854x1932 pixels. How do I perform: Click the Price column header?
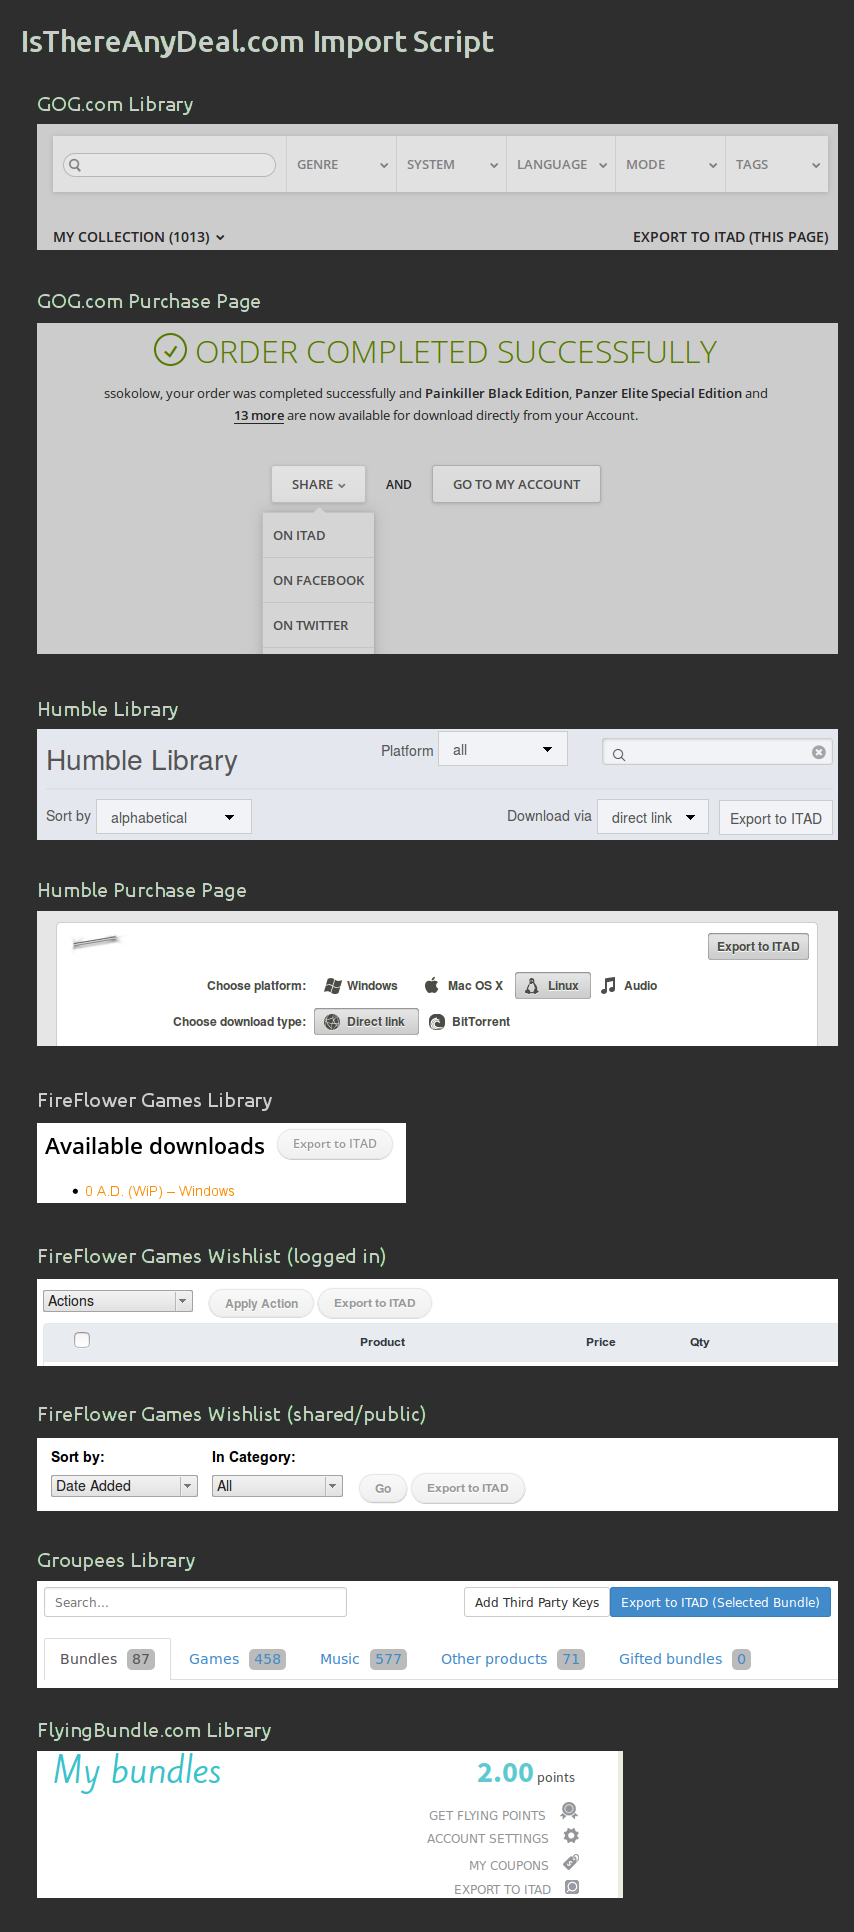tap(600, 1342)
